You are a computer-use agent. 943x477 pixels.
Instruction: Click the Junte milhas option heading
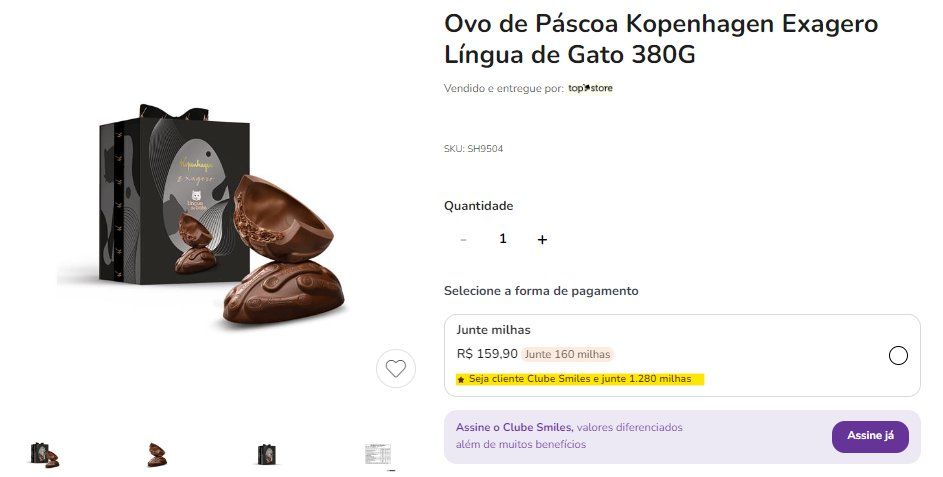tap(493, 330)
